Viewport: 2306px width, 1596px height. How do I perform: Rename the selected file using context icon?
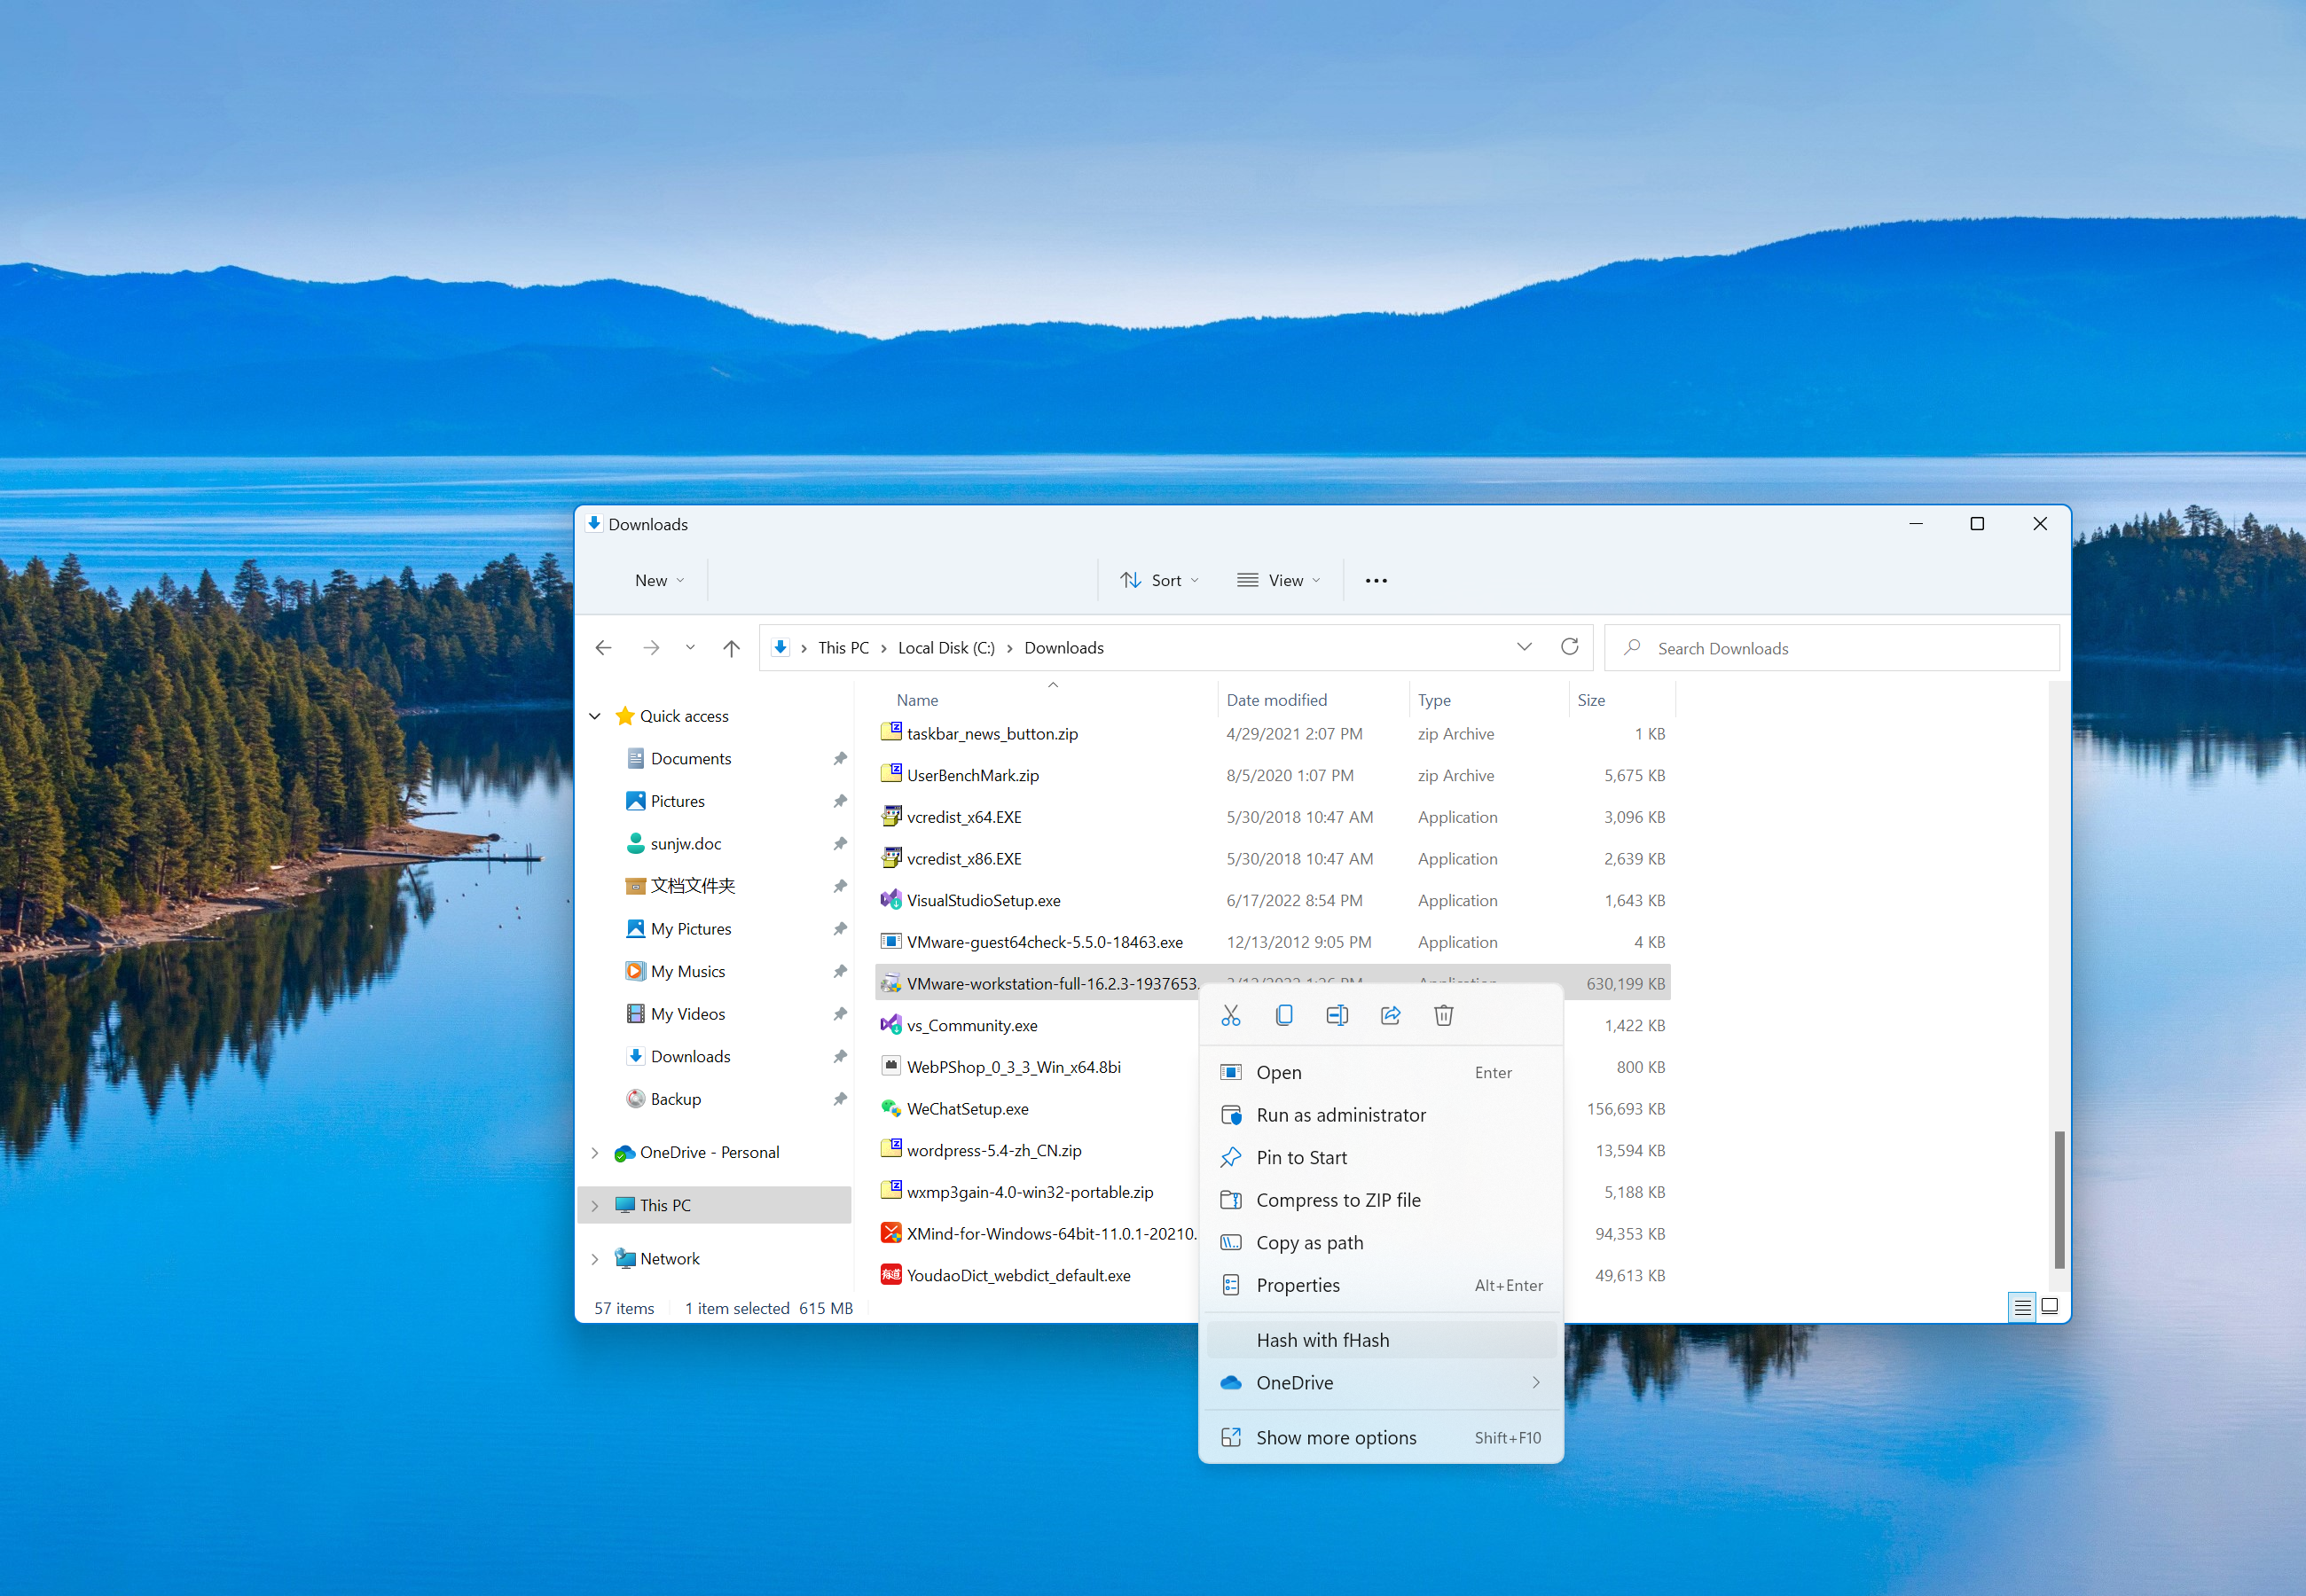[x=1337, y=1014]
